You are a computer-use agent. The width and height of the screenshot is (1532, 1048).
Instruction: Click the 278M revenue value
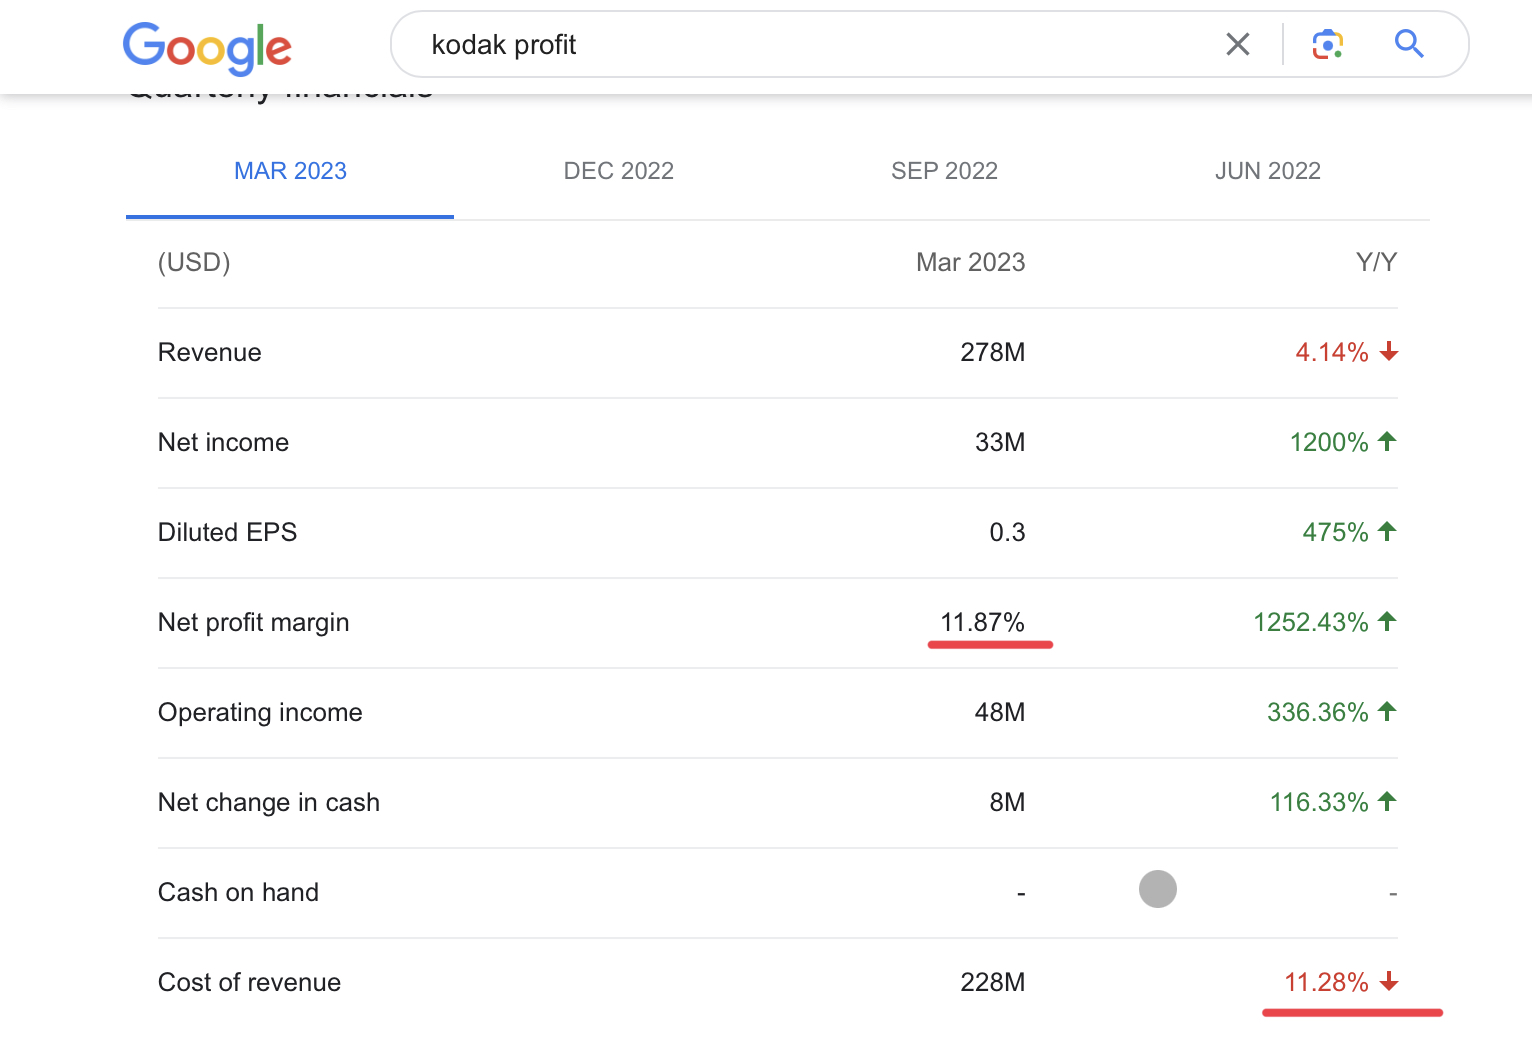tap(992, 352)
